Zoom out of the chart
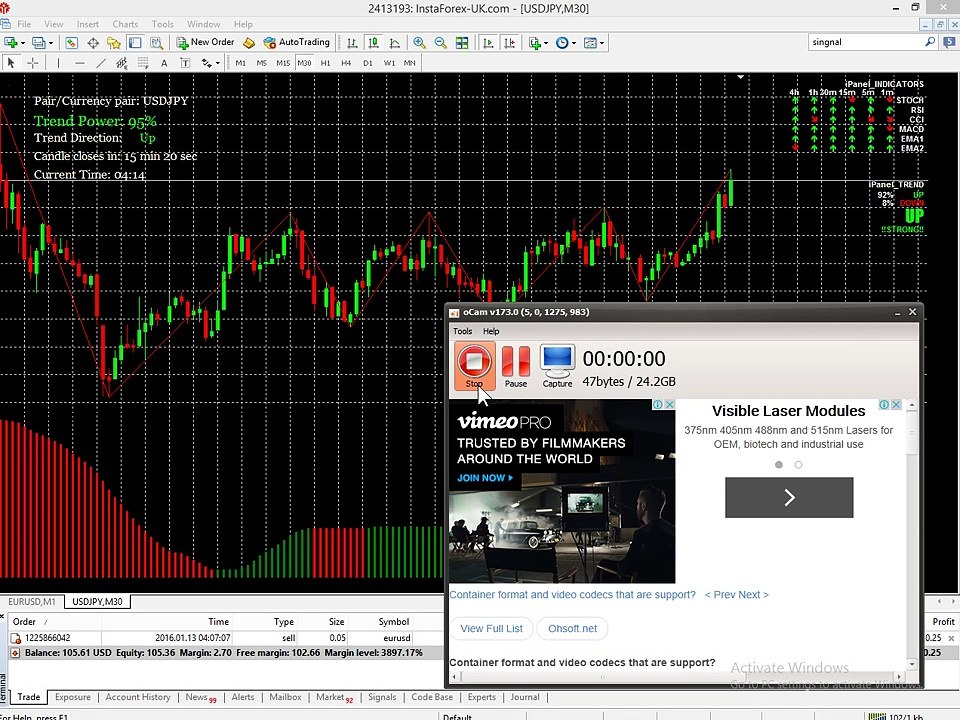The width and height of the screenshot is (960, 720). [441, 42]
